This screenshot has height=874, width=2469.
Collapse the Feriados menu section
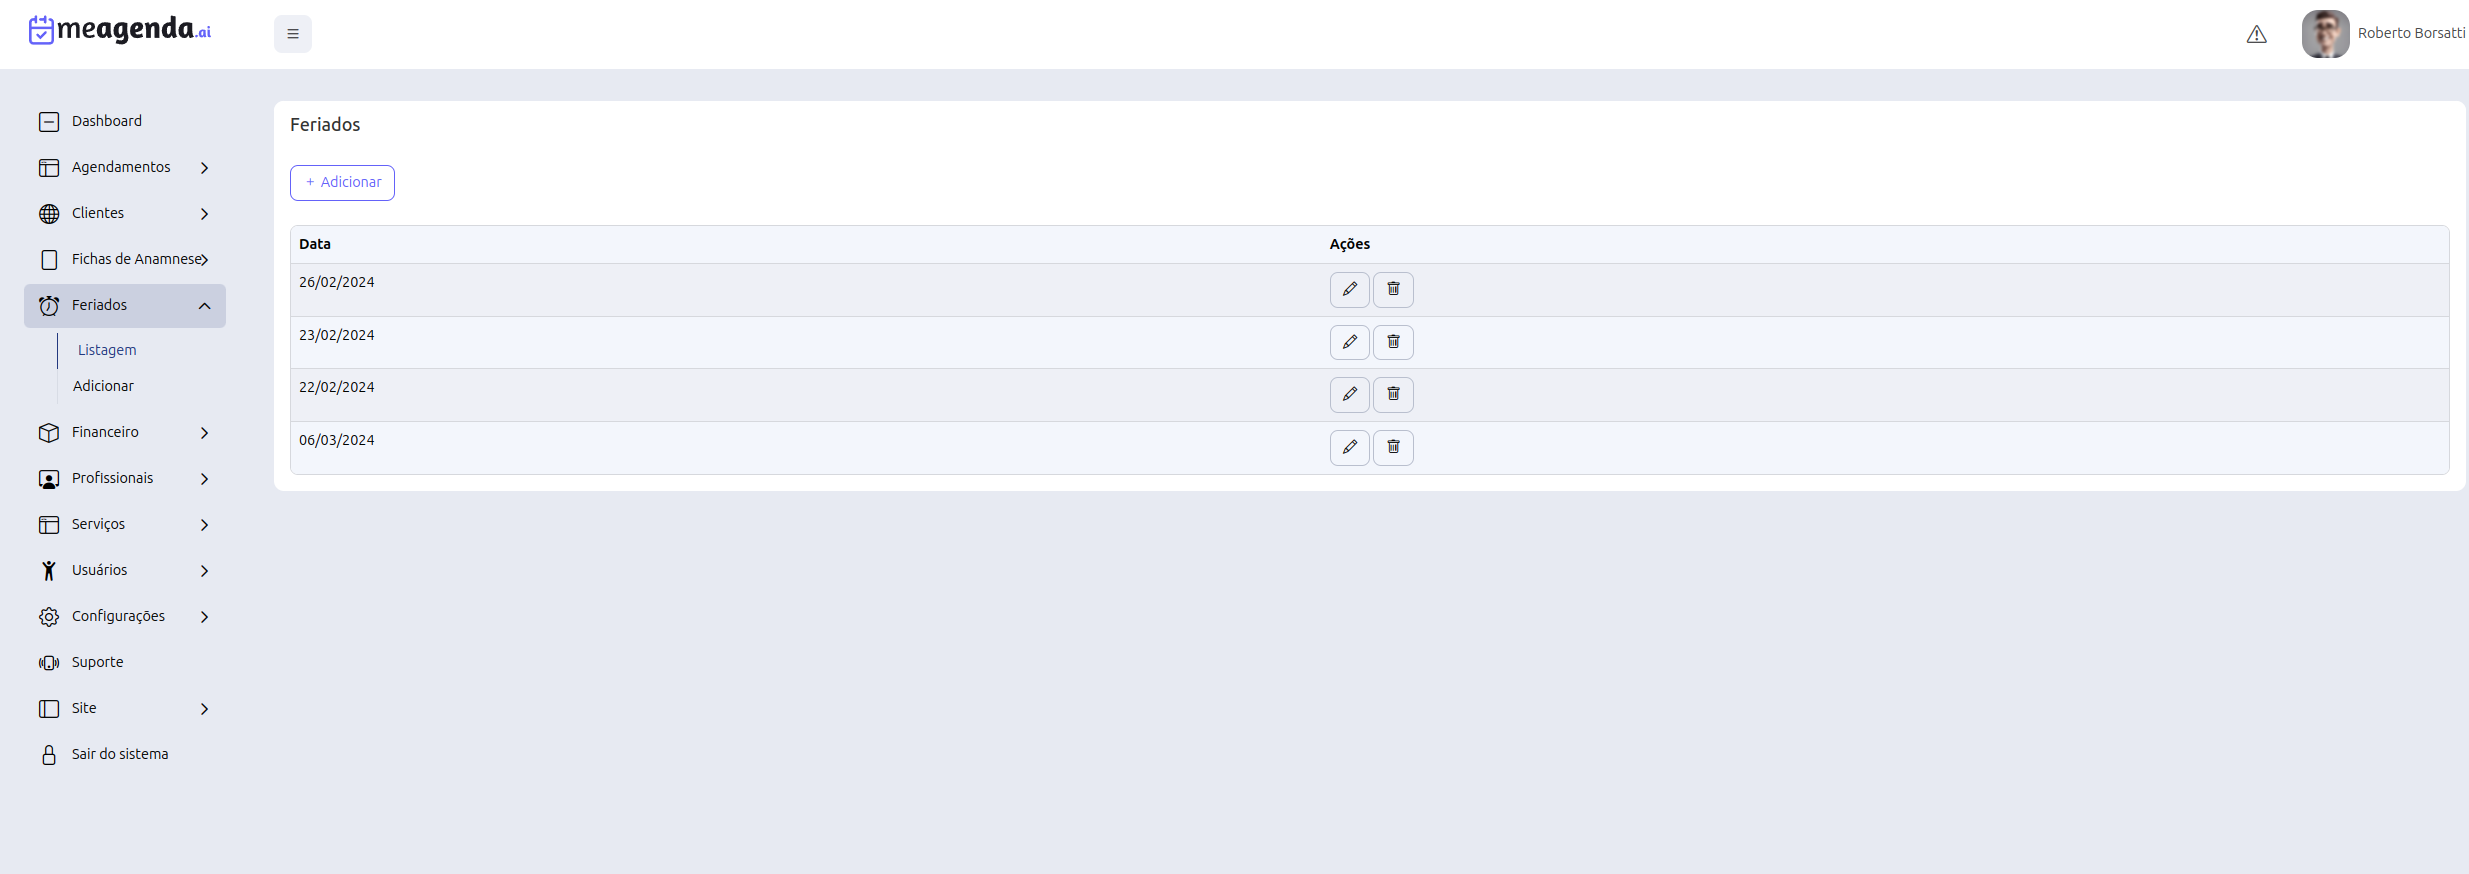pos(125,305)
